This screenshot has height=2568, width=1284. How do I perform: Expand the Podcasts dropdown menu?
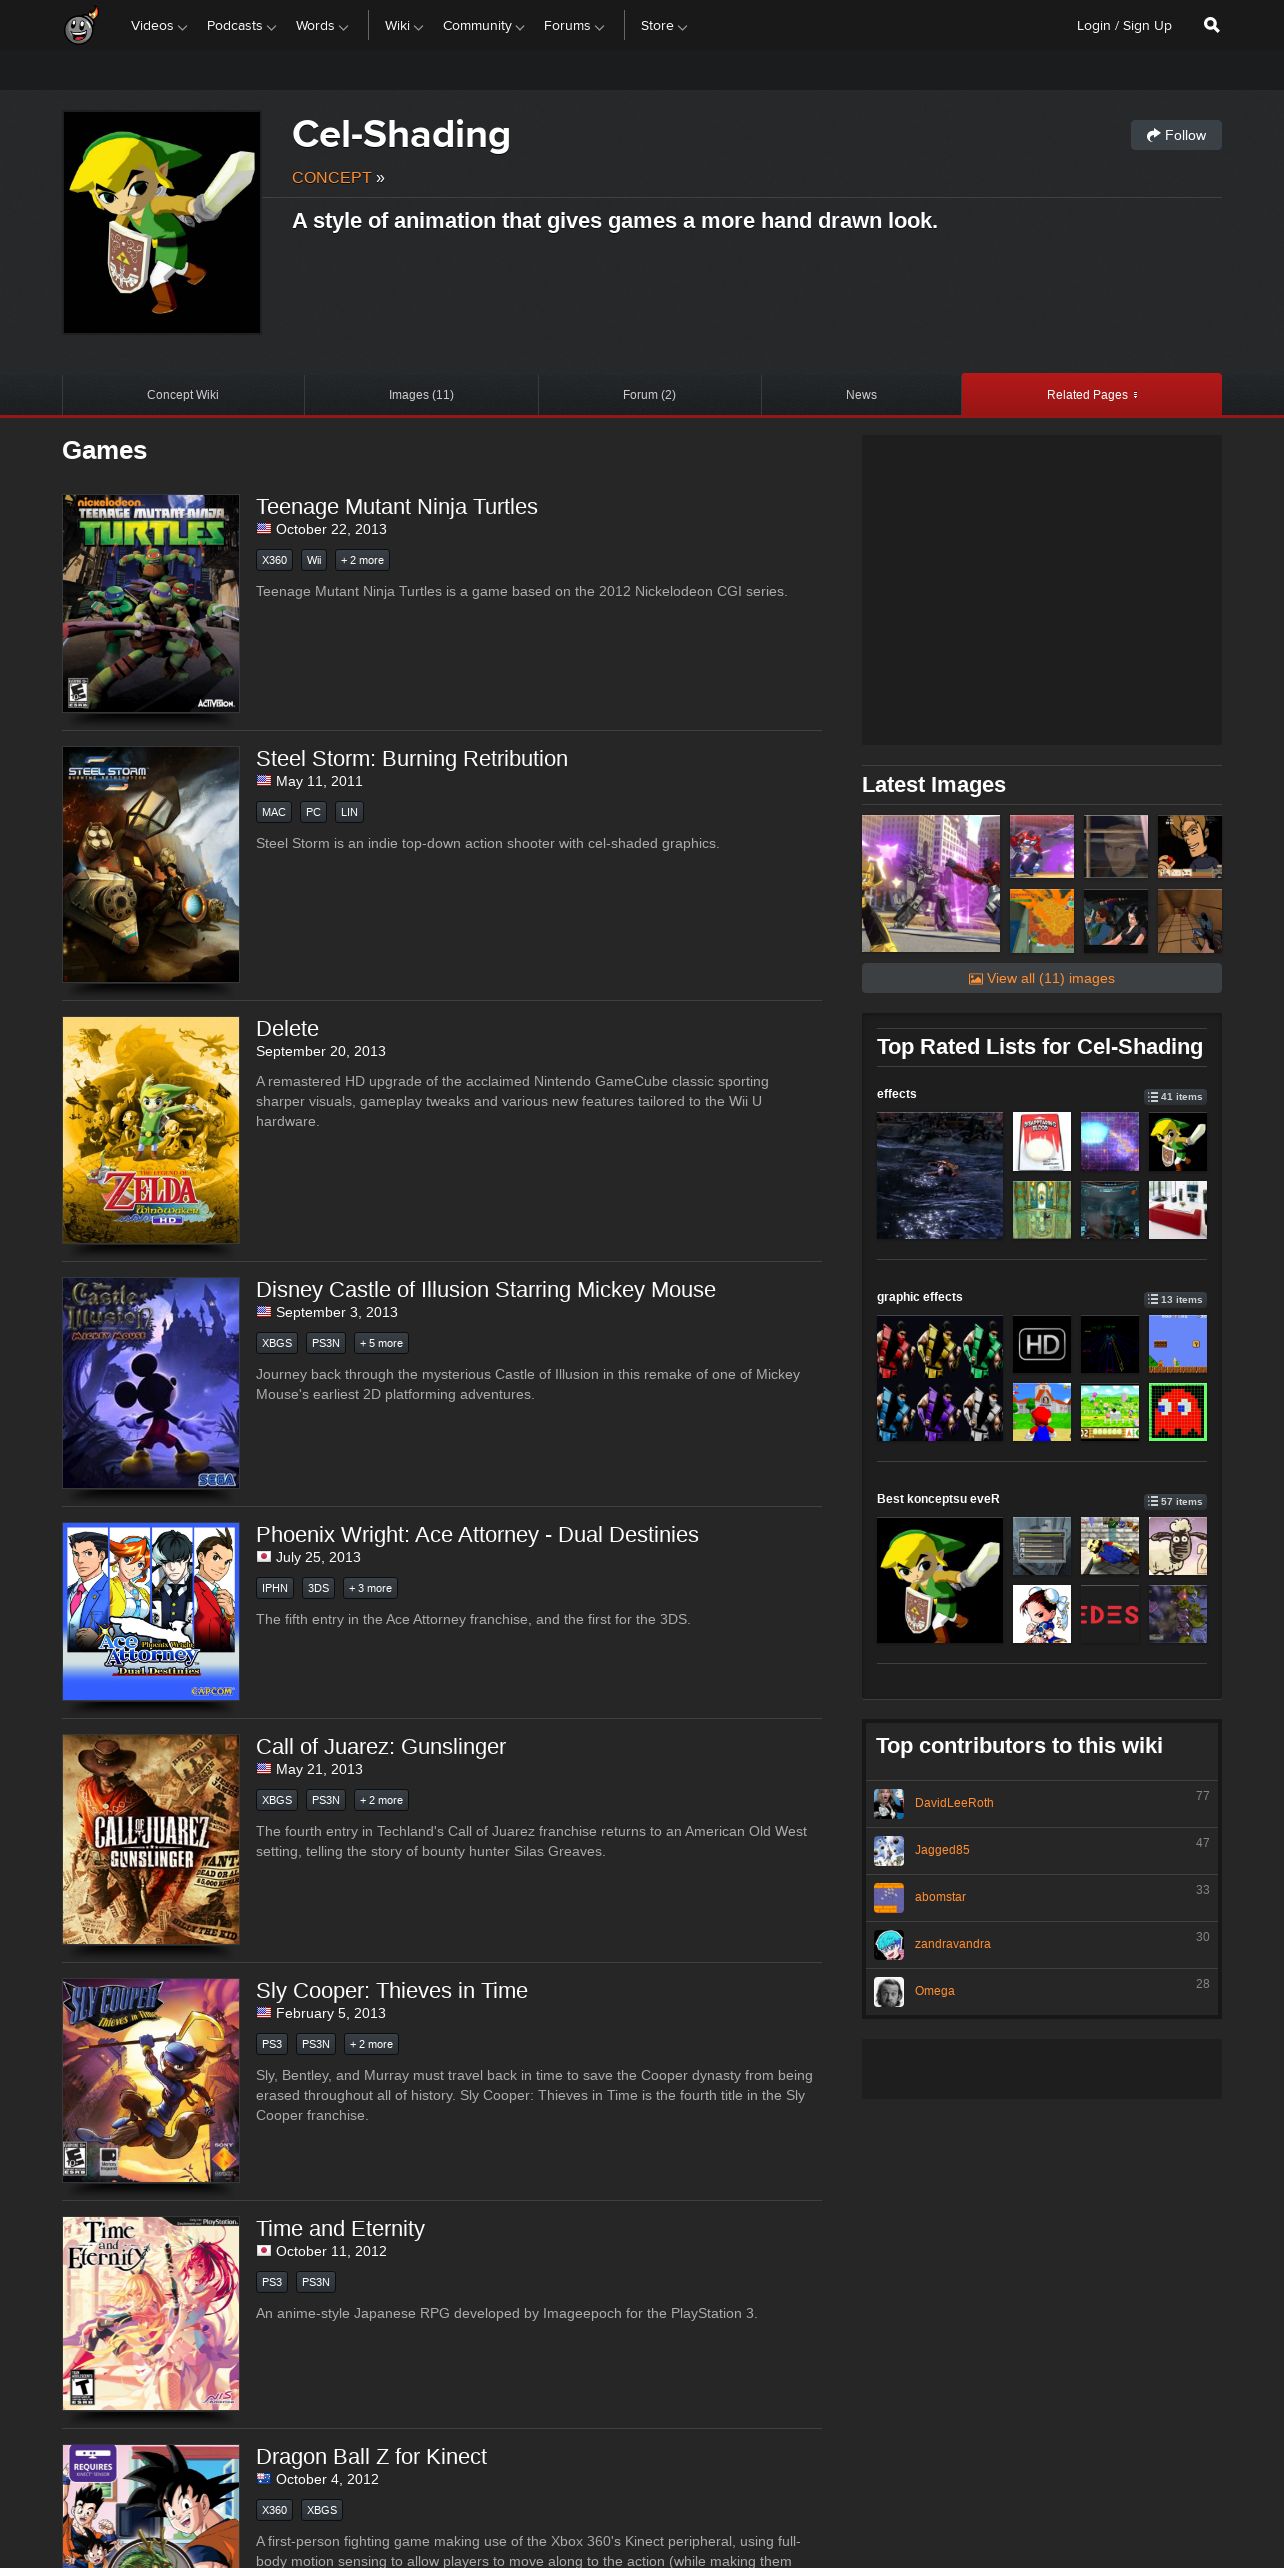point(240,26)
